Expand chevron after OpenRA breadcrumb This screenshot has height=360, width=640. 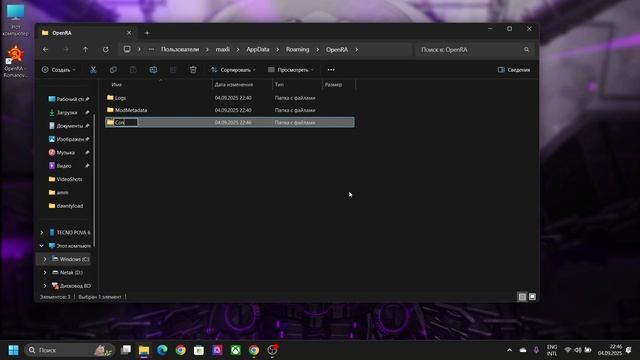(x=356, y=49)
